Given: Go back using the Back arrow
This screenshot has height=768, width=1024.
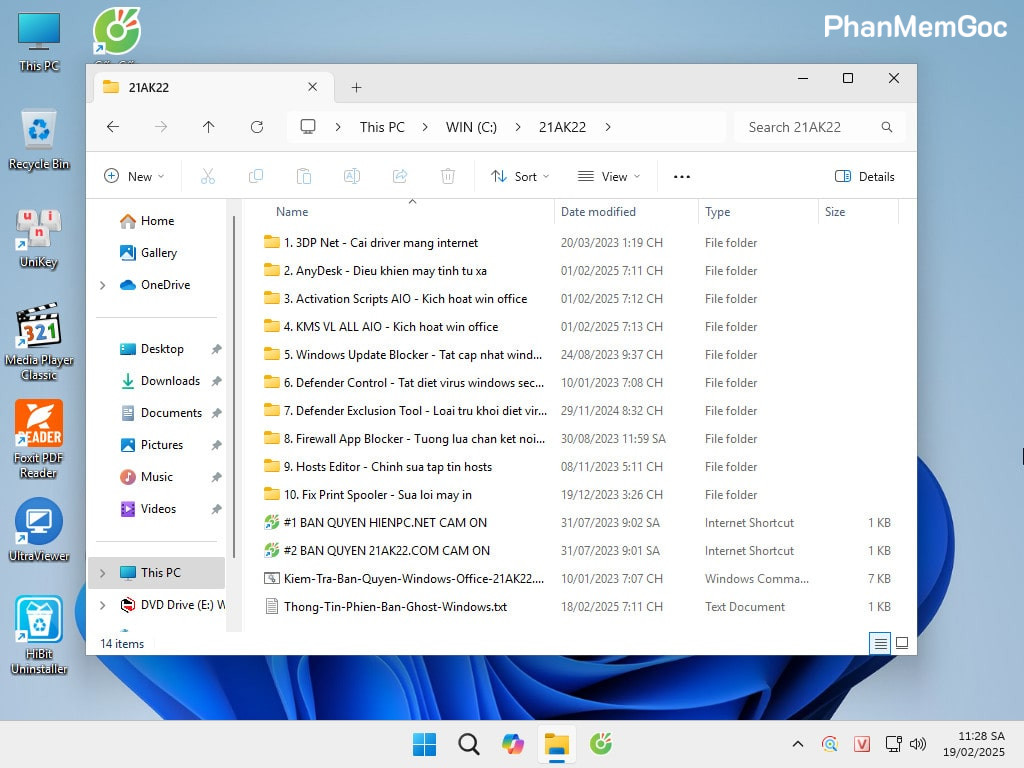Looking at the screenshot, I should pyautogui.click(x=113, y=127).
